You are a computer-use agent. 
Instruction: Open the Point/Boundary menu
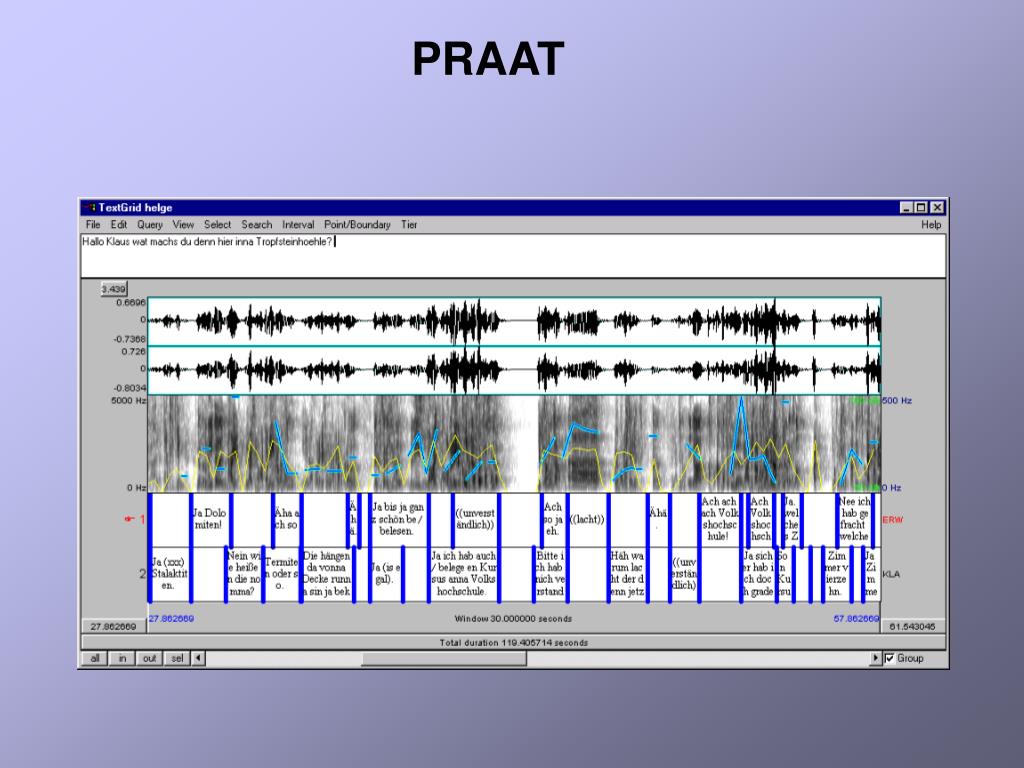pos(357,225)
